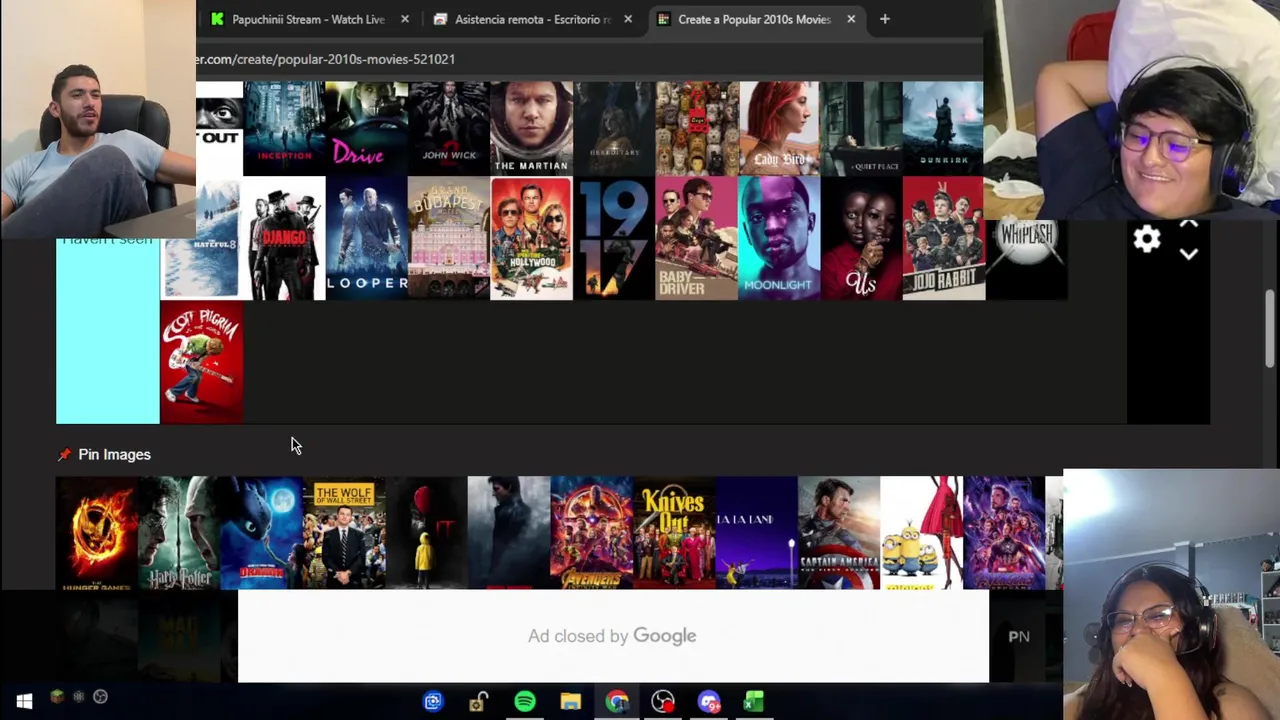The image size is (1280, 720).
Task: Switch to Chrome in the taskbar
Action: click(x=616, y=702)
